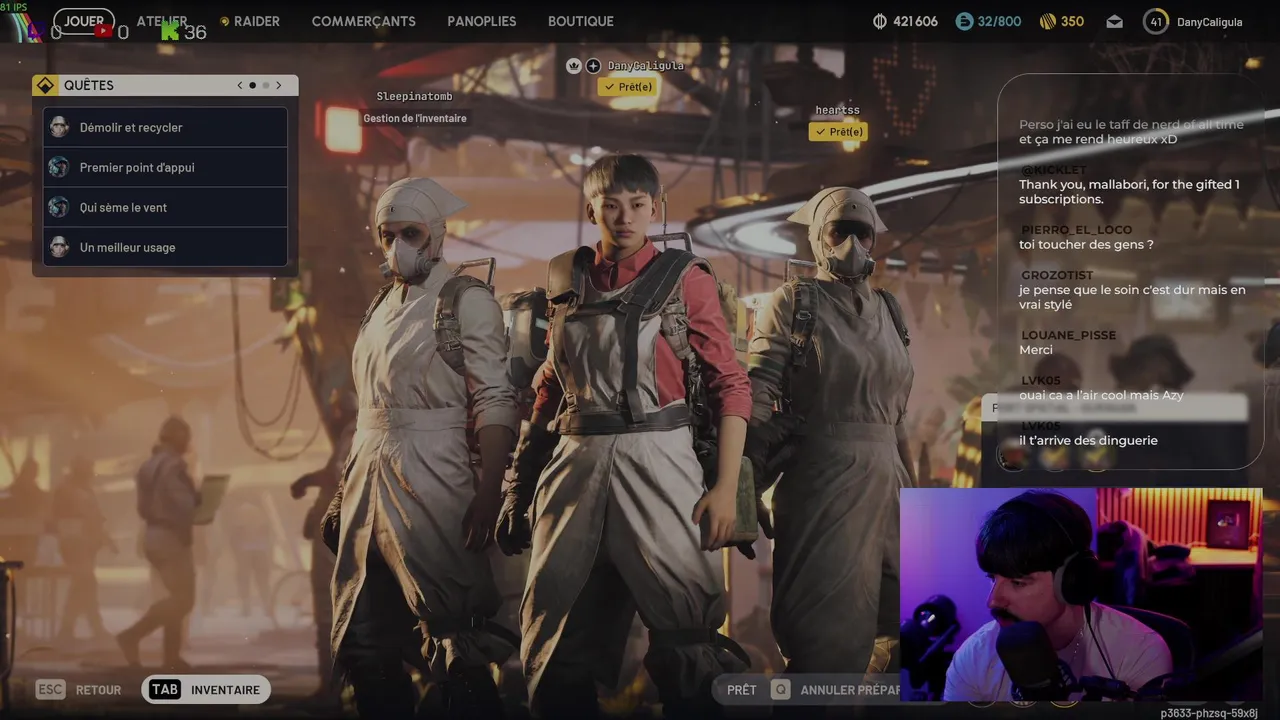1280x720 pixels.
Task: Click the ESC RETOUR button
Action: (79, 690)
